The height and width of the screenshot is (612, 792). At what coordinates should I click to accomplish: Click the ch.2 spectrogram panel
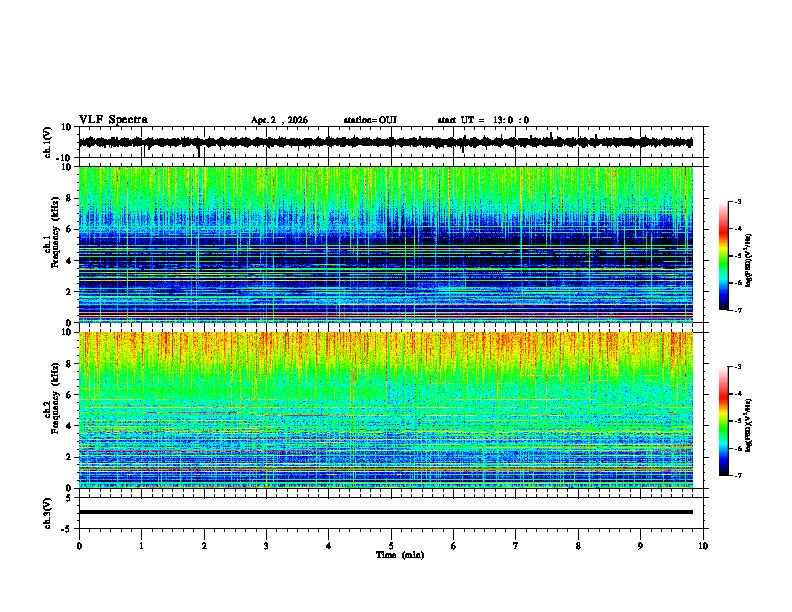click(x=386, y=410)
